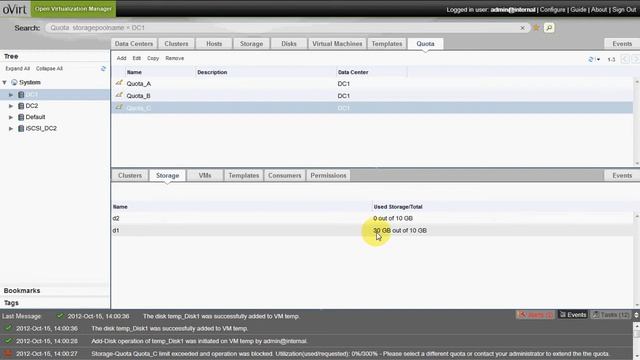Click the red error icon on Storage-Quota message
This screenshot has width=640, height=360.
click(8, 353)
